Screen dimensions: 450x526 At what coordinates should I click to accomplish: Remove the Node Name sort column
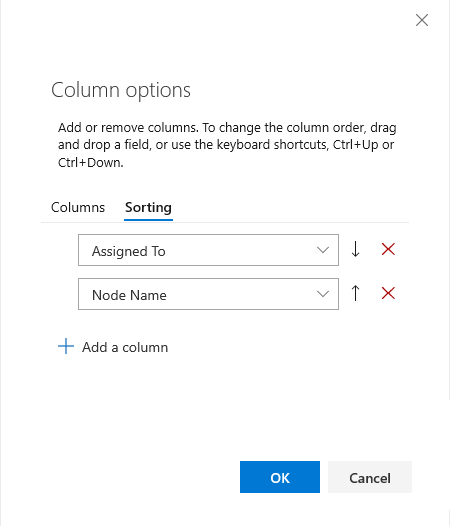pyautogui.click(x=388, y=293)
